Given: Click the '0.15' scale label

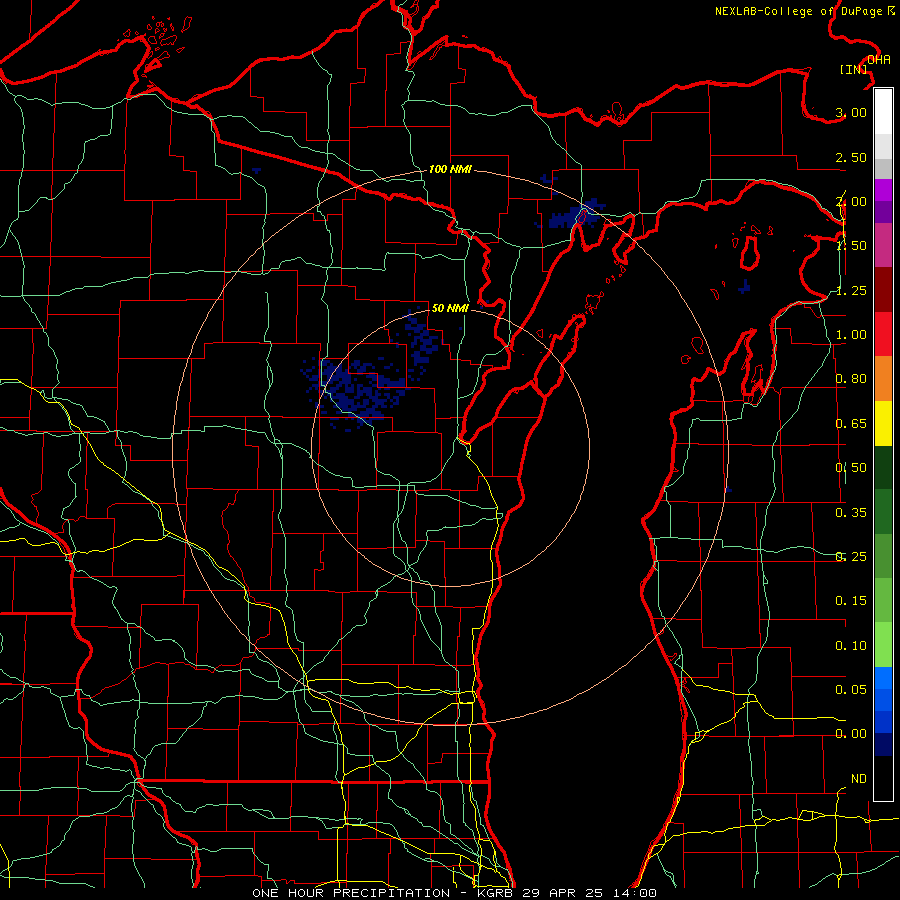Looking at the screenshot, I should pos(851,601).
